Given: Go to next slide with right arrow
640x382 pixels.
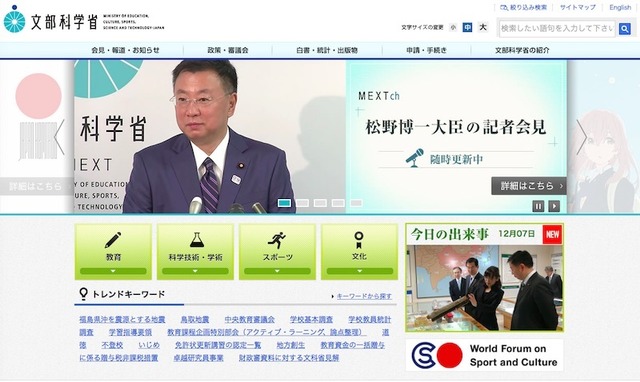Looking at the screenshot, I should tap(581, 137).
